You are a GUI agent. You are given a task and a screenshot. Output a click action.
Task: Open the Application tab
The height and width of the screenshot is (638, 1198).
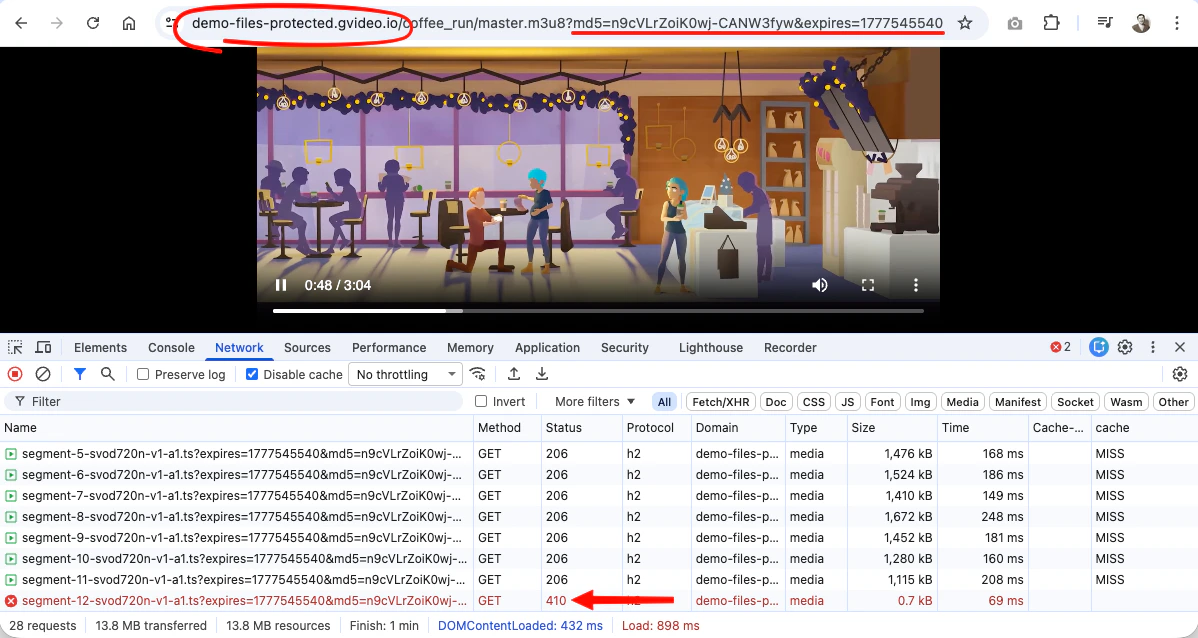[x=547, y=348]
